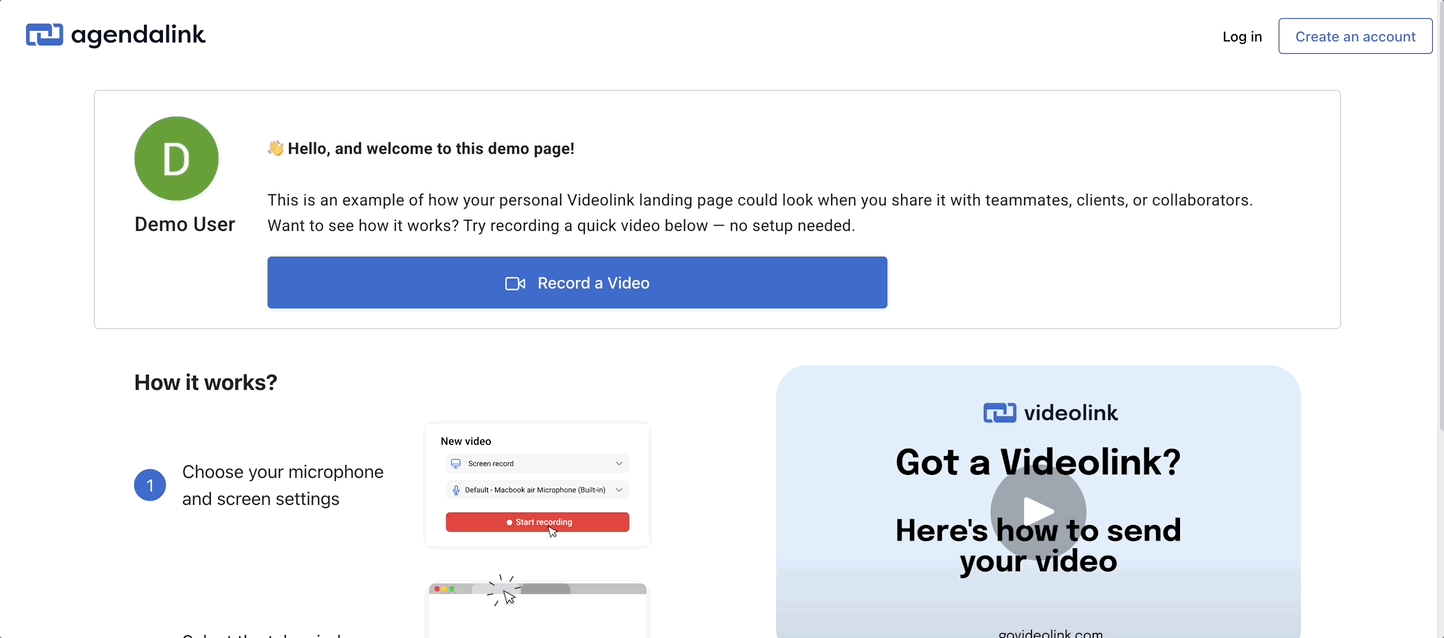Click the videolink logo in the video
This screenshot has height=638, width=1444.
1050,412
